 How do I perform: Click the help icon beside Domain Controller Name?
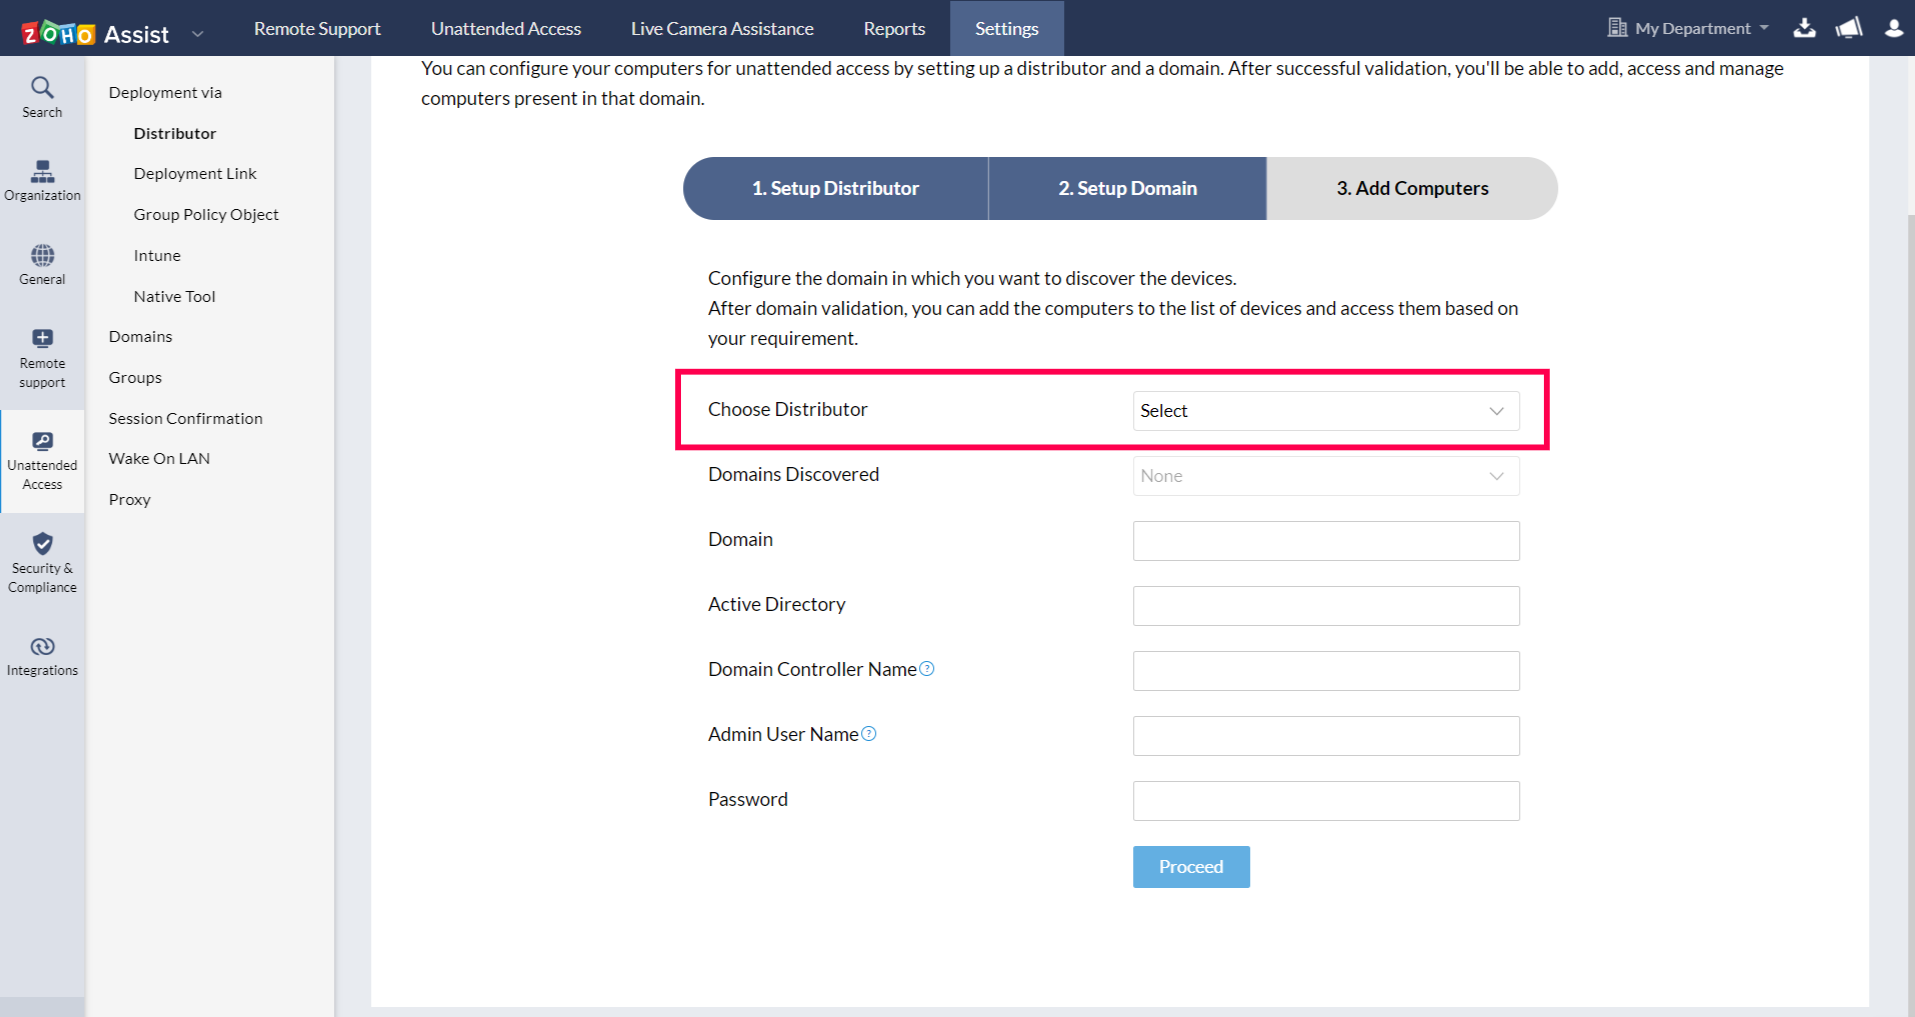click(926, 669)
